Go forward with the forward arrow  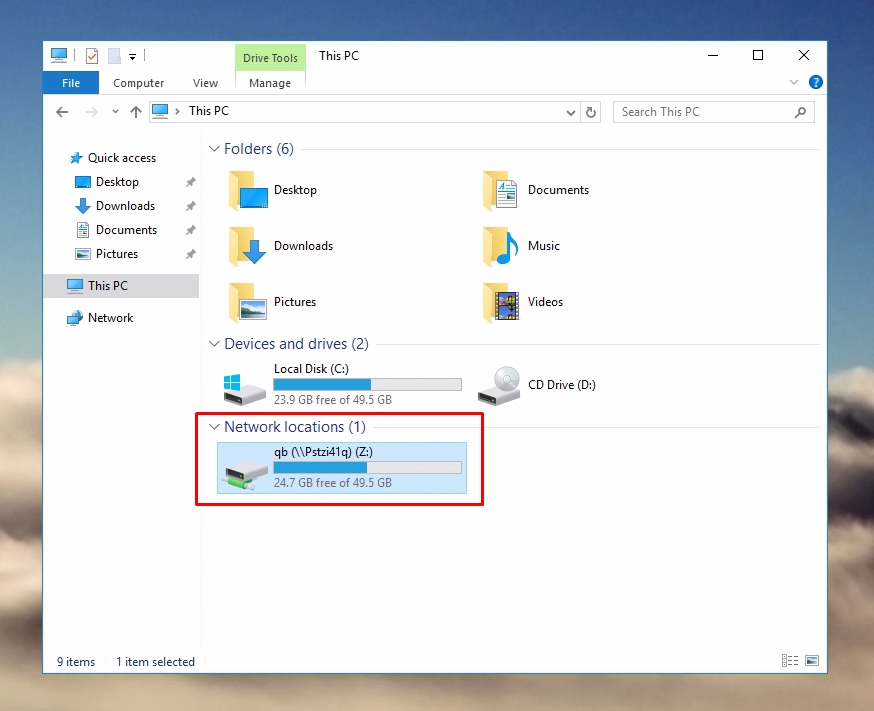(91, 112)
